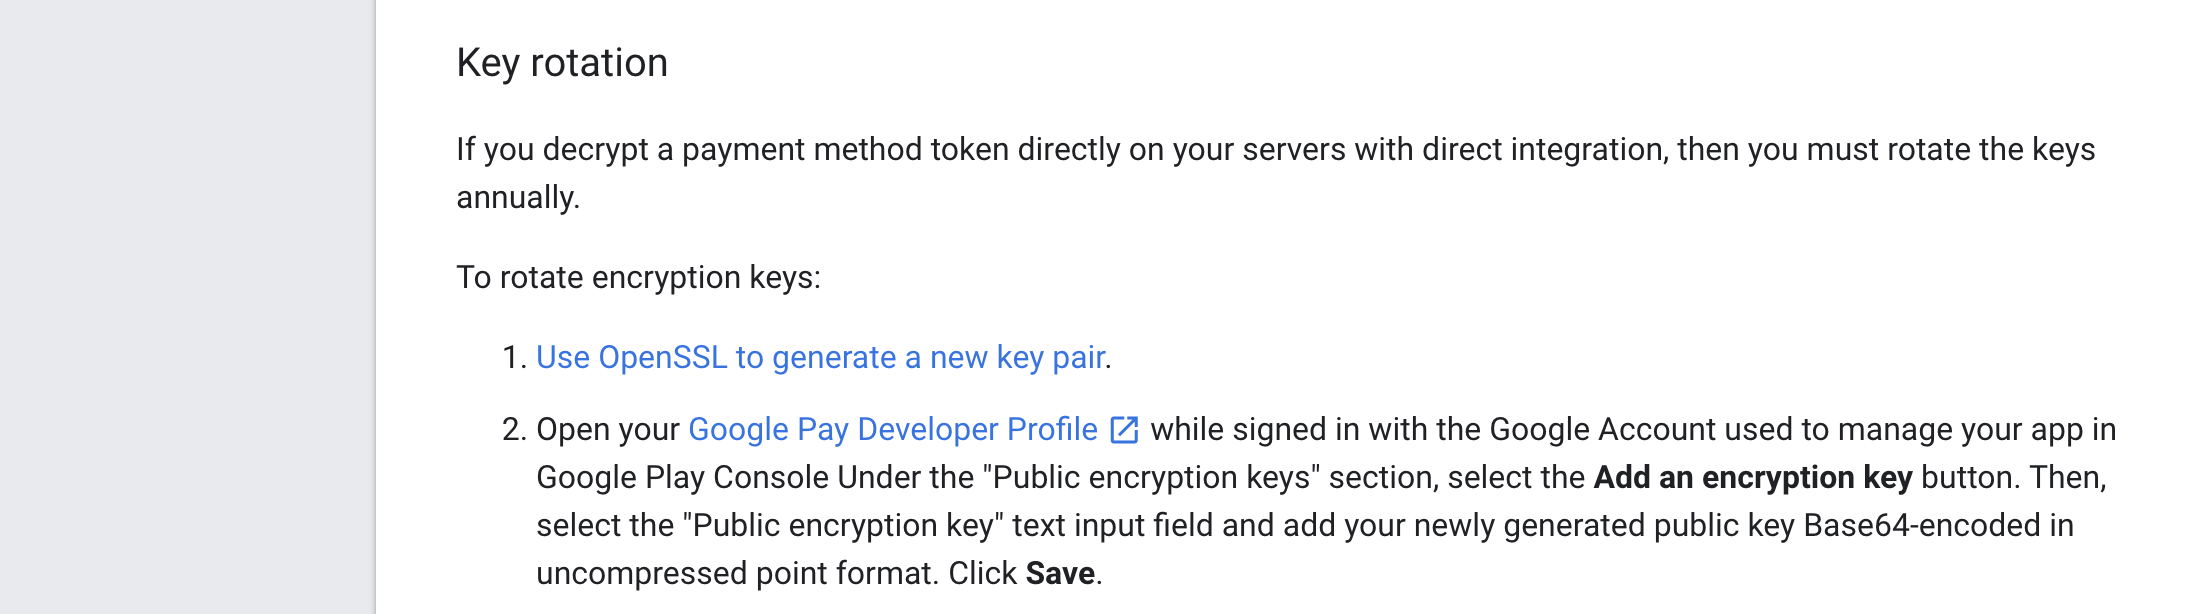Screen dimensions: 2212x614
Task: Click list number 2 marker
Action: (514, 429)
